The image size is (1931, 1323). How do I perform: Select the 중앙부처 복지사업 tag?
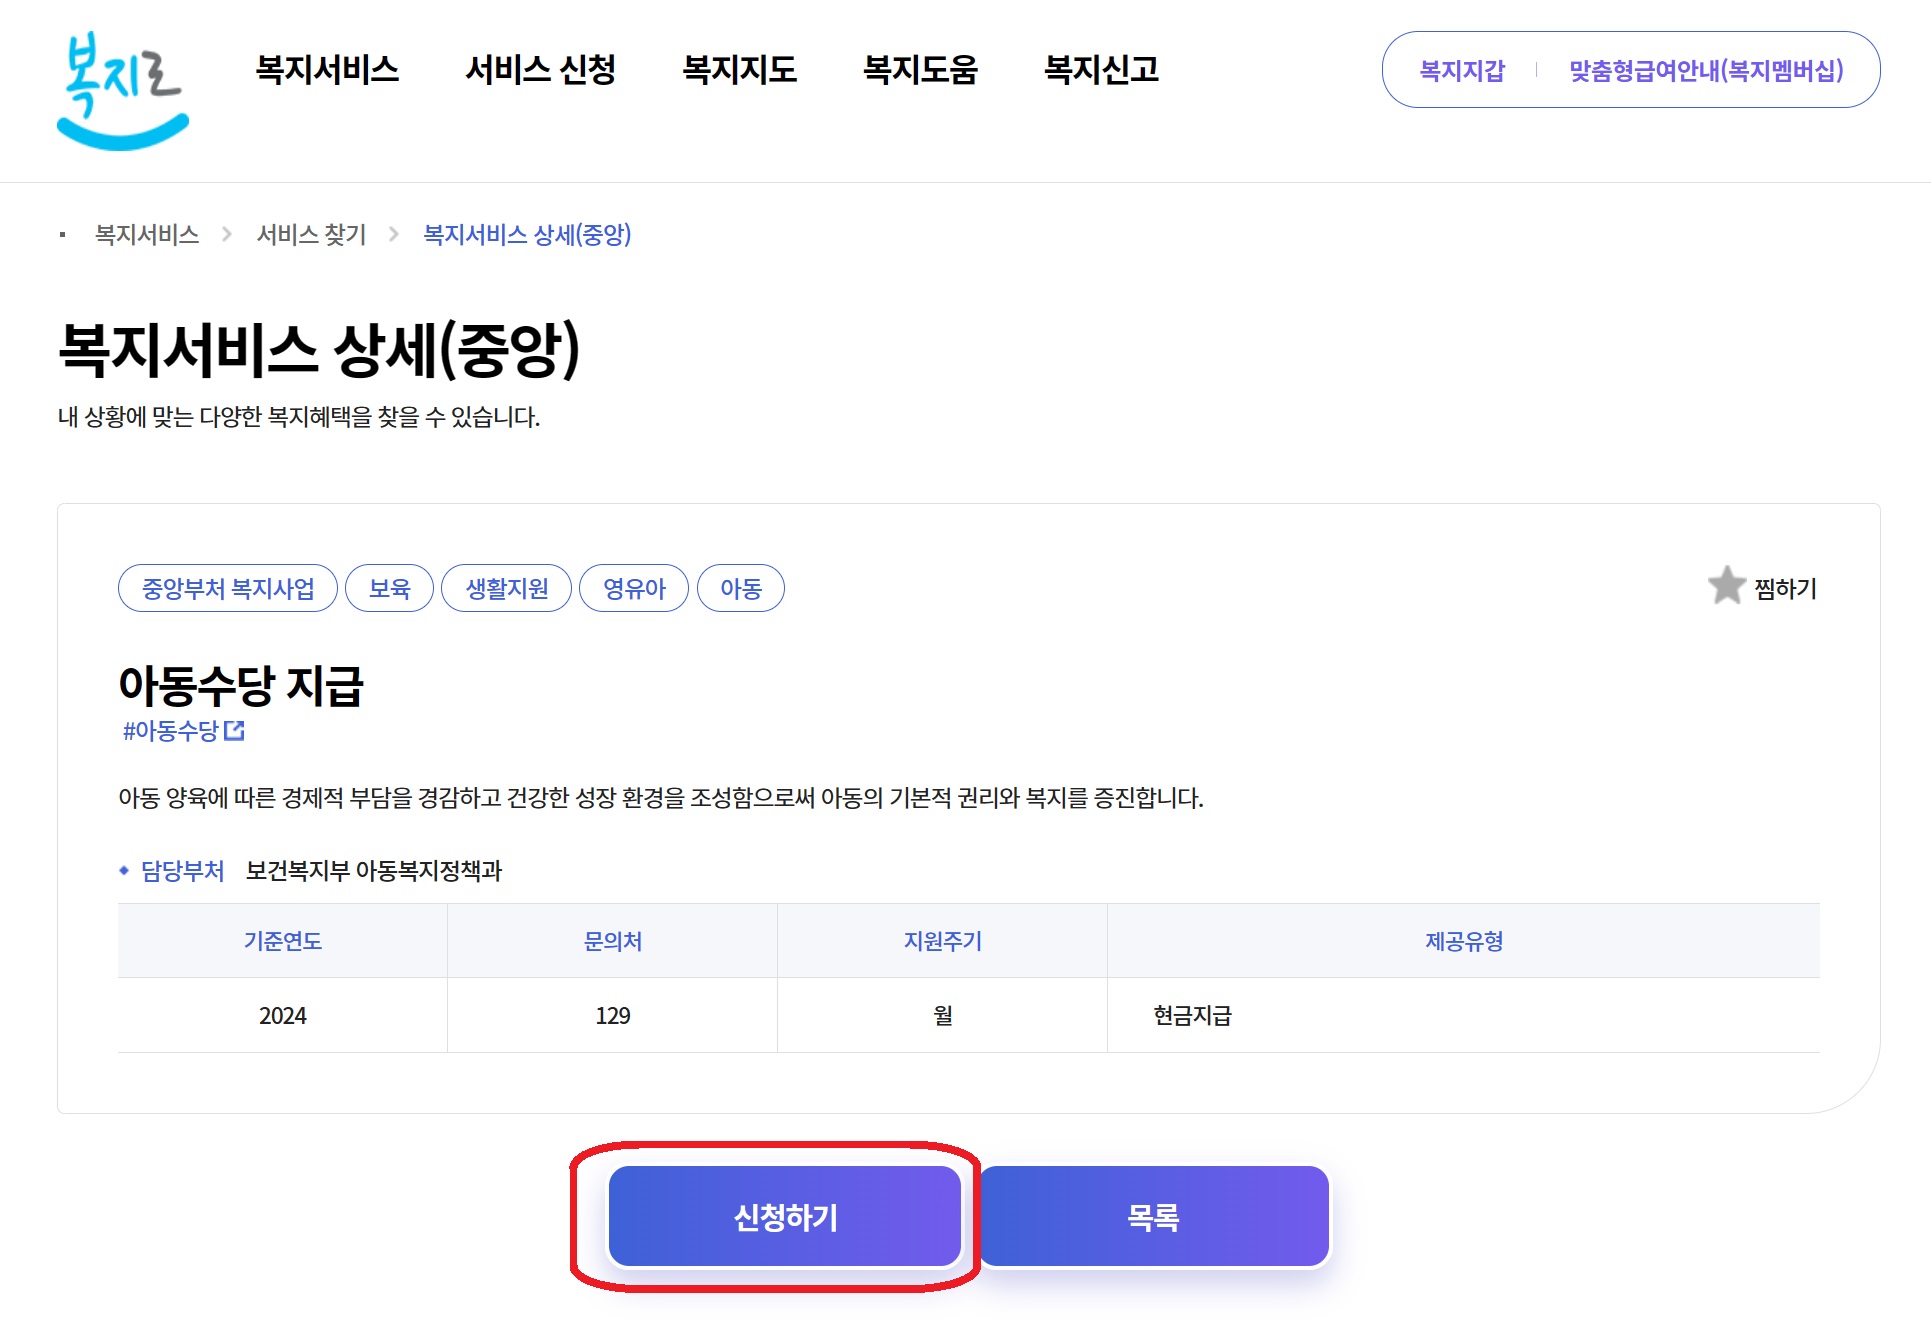click(x=228, y=588)
